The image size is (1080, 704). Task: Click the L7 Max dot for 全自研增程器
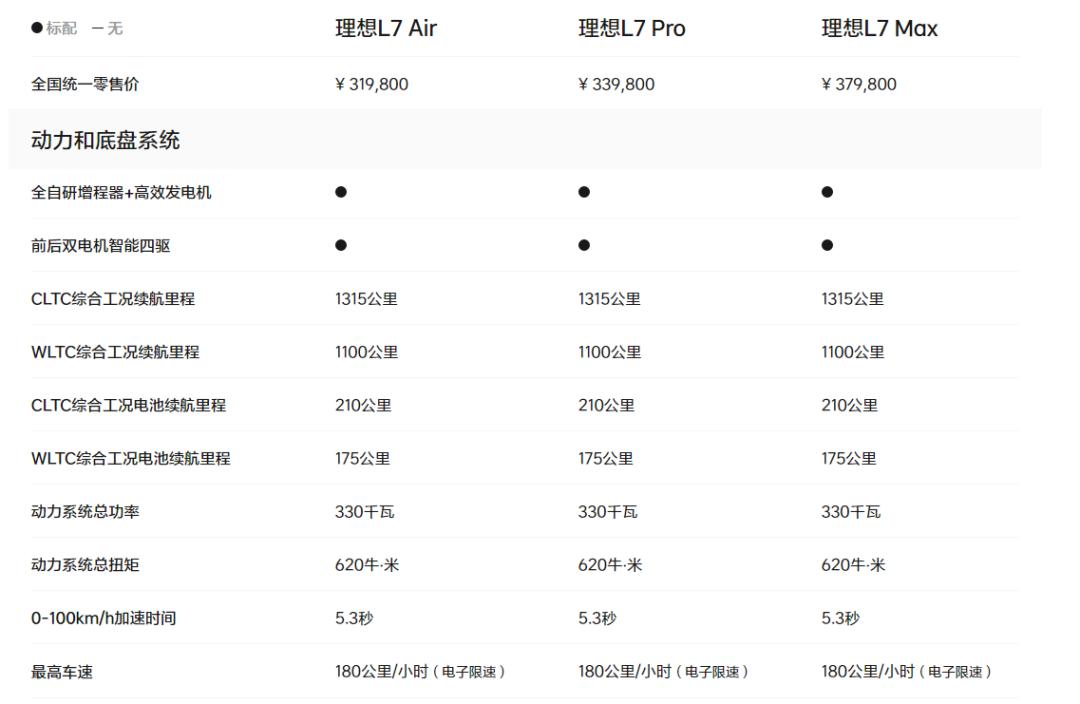[x=827, y=192]
